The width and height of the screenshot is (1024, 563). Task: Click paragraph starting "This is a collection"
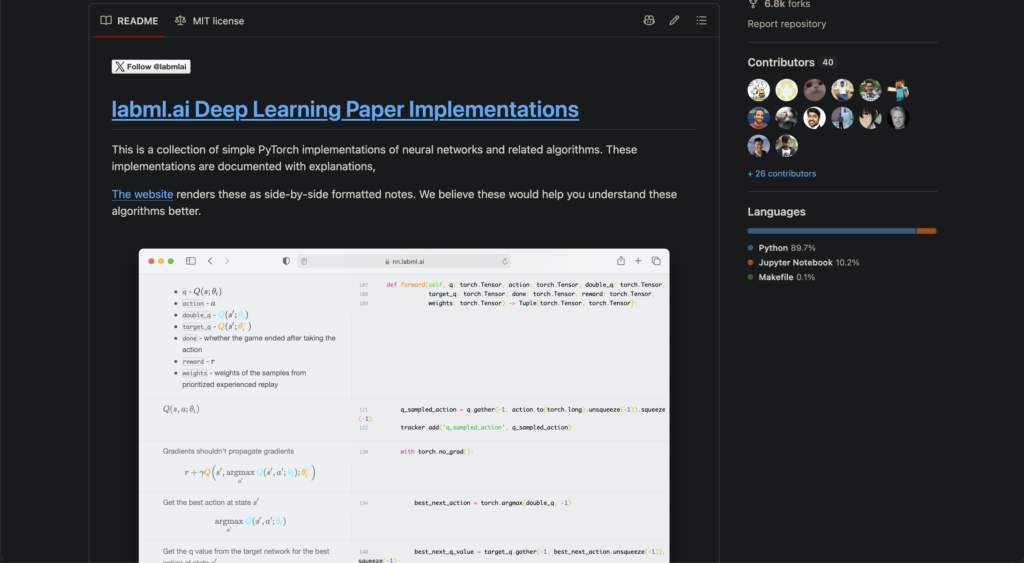click(x=374, y=158)
